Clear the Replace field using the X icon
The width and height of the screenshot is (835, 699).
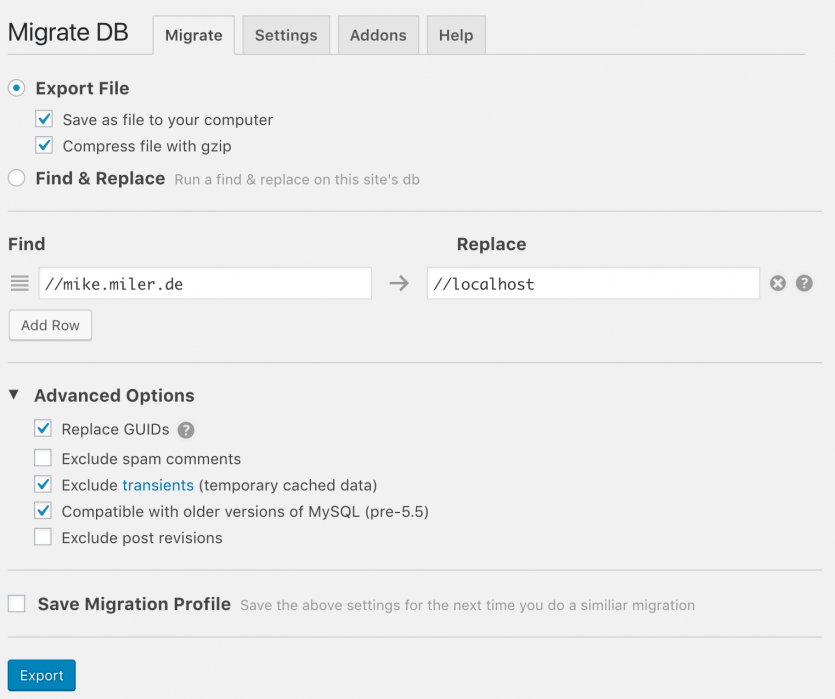(778, 283)
